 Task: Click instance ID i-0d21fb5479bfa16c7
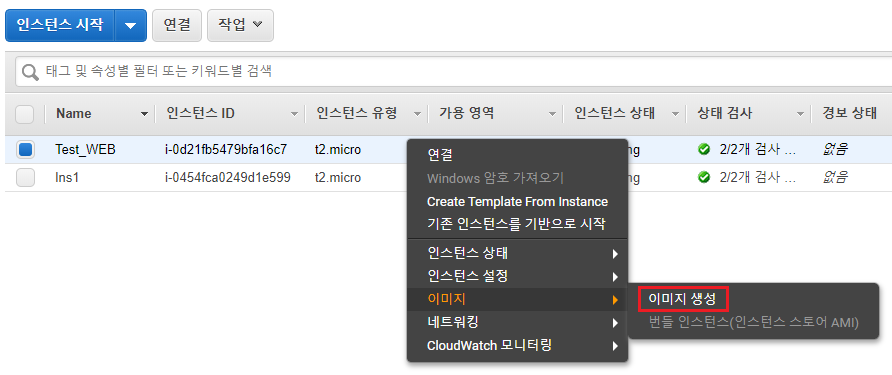(226, 150)
